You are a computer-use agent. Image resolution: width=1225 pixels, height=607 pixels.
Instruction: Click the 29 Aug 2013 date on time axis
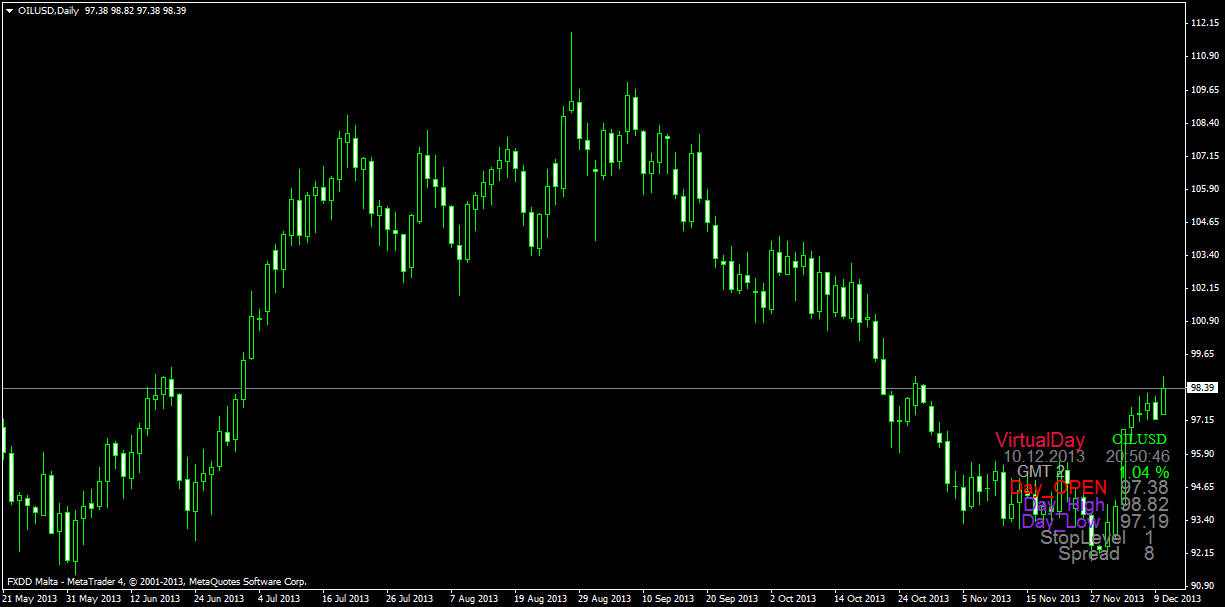pos(605,599)
